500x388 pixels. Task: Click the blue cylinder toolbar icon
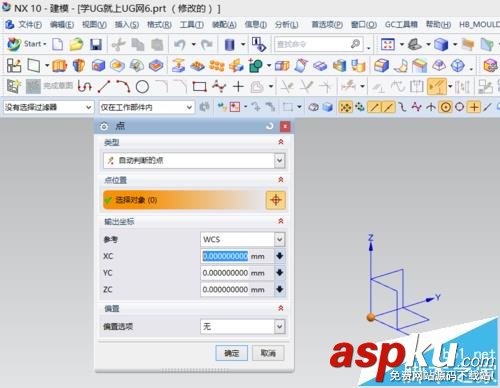click(230, 44)
